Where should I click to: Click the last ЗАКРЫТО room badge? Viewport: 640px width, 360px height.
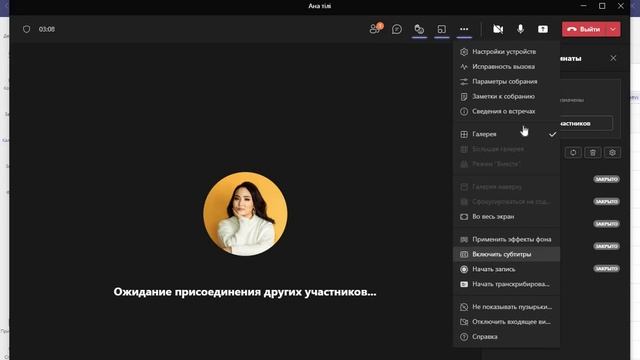click(607, 269)
